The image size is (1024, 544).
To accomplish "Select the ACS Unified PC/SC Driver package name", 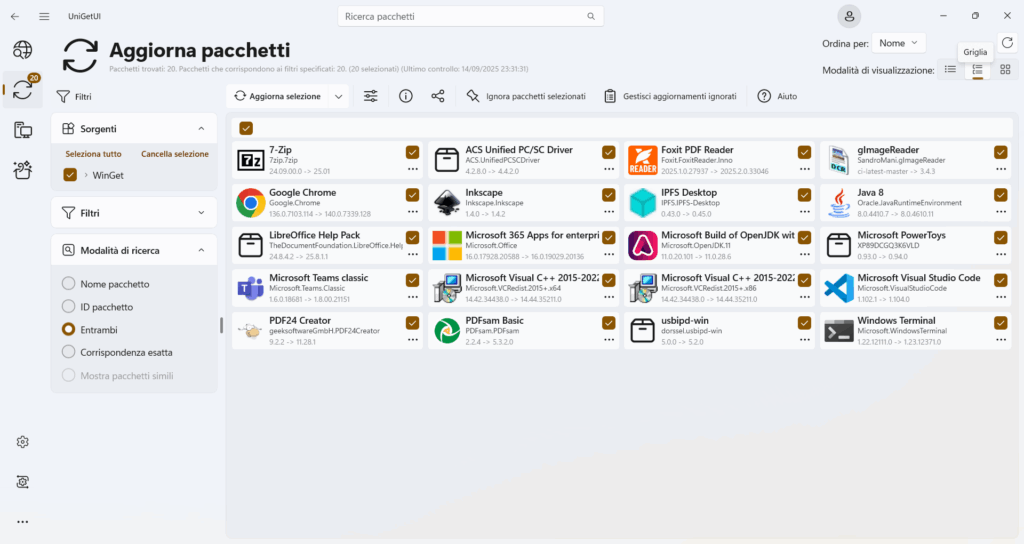I will pyautogui.click(x=519, y=150).
